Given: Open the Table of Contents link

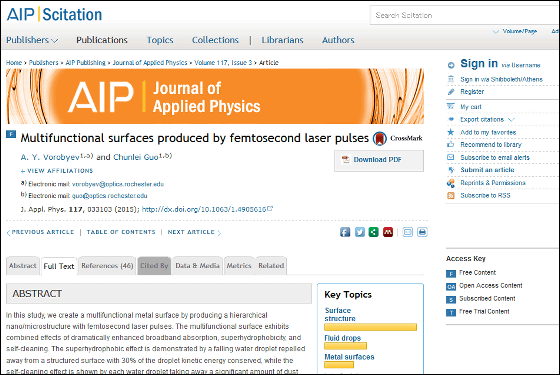Looking at the screenshot, I should (121, 232).
